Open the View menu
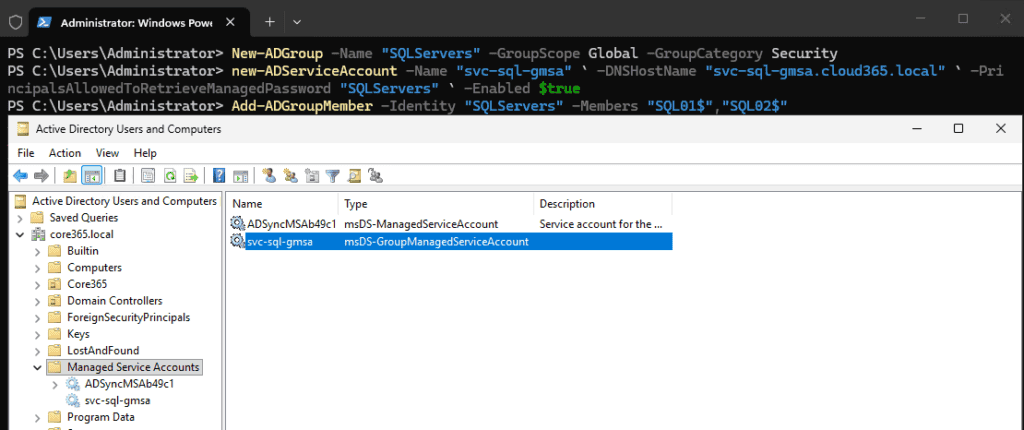Screen dimensions: 1024x430 (107, 153)
